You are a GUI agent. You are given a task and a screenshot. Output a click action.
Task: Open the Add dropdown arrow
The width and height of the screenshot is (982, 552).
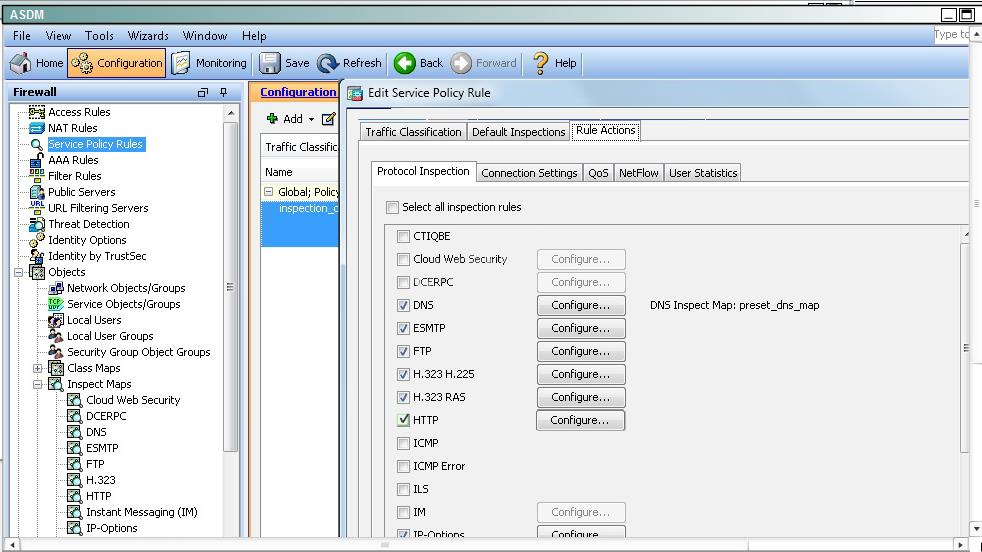click(x=311, y=119)
